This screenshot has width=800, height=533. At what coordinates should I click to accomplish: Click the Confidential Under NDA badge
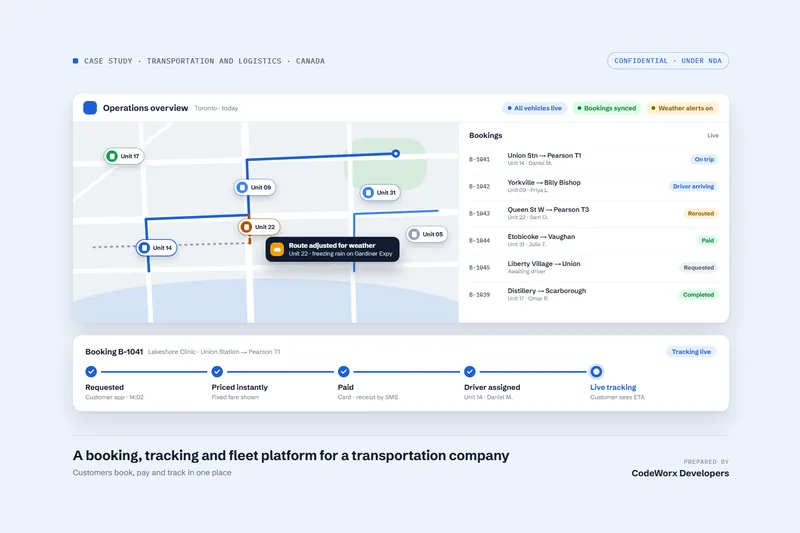[668, 61]
